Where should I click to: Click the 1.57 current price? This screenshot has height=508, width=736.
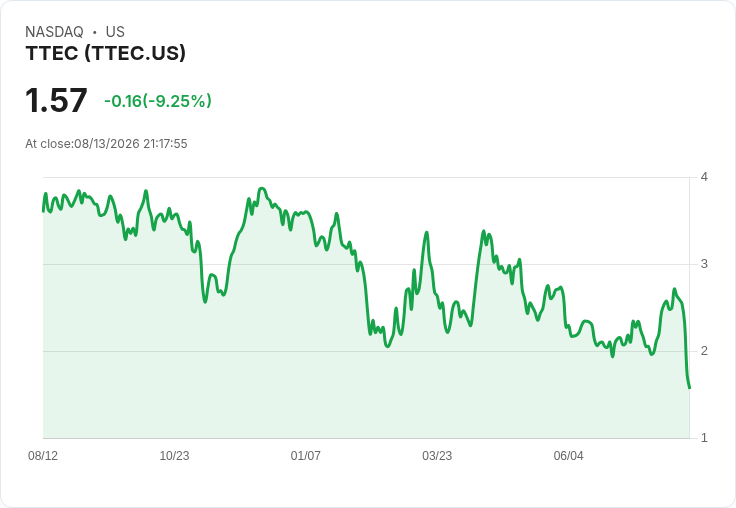pos(56,100)
